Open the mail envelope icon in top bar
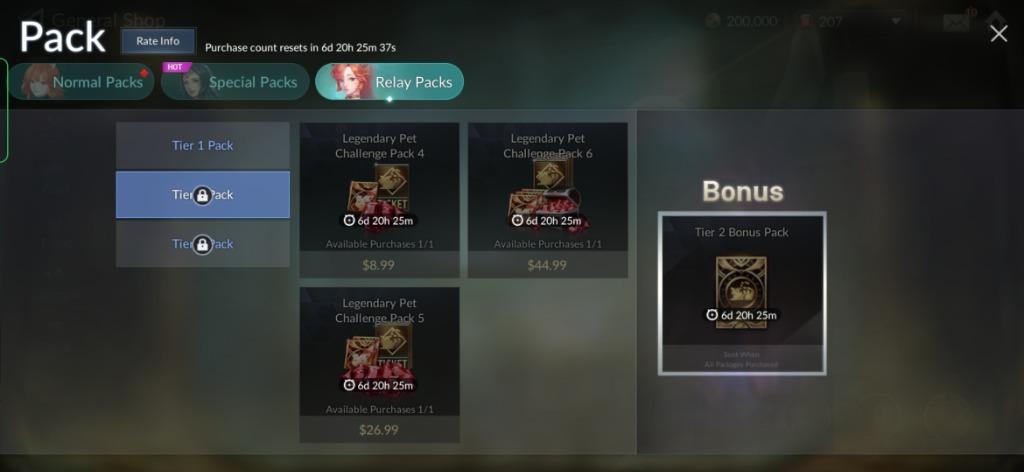The width and height of the screenshot is (1024, 472). 955,21
